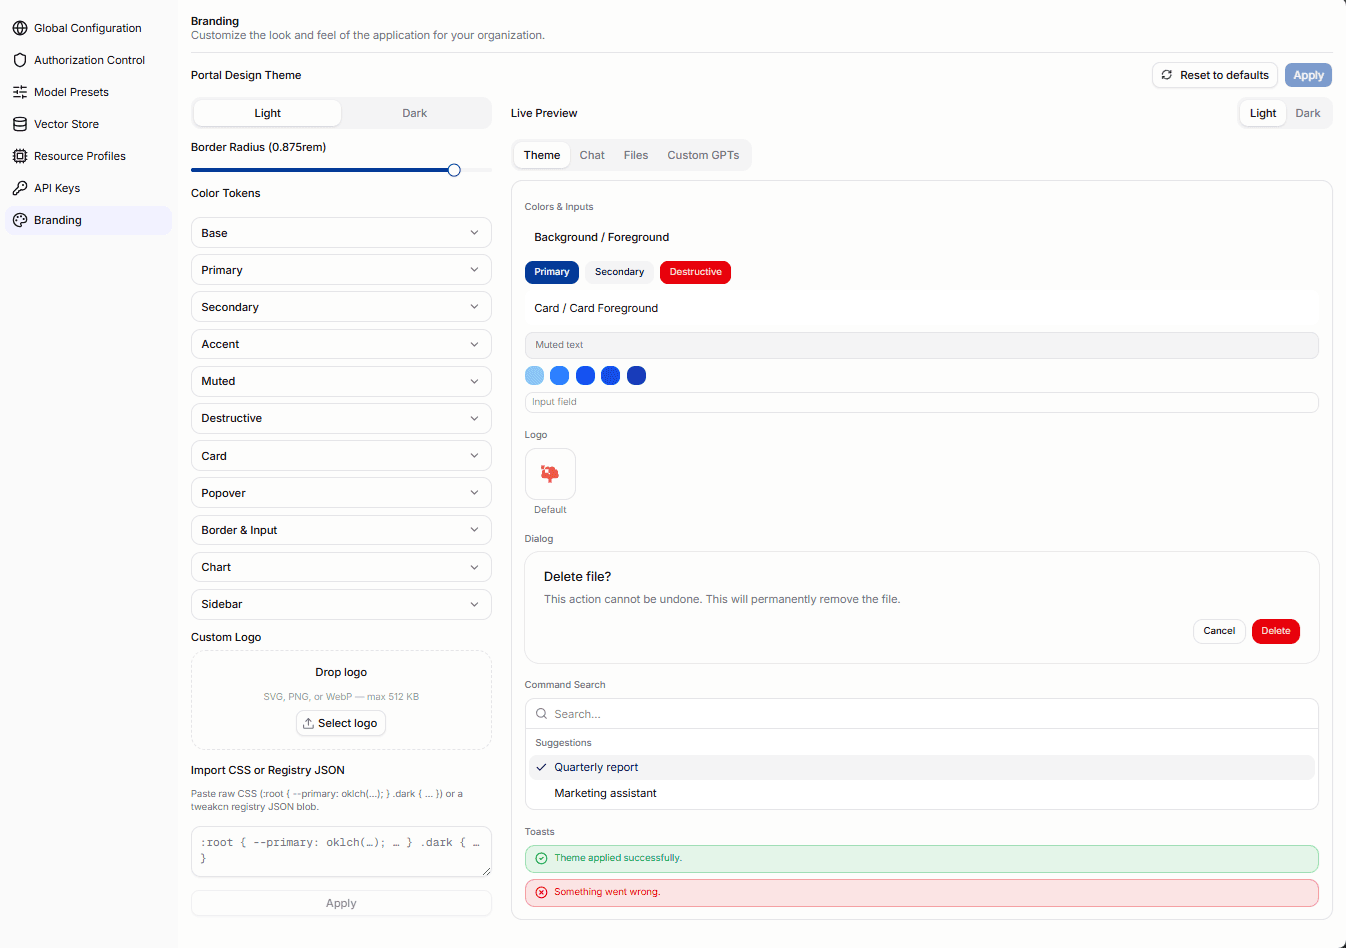Go to Model Presets page
Viewport: 1346px width, 948px height.
(x=88, y=92)
